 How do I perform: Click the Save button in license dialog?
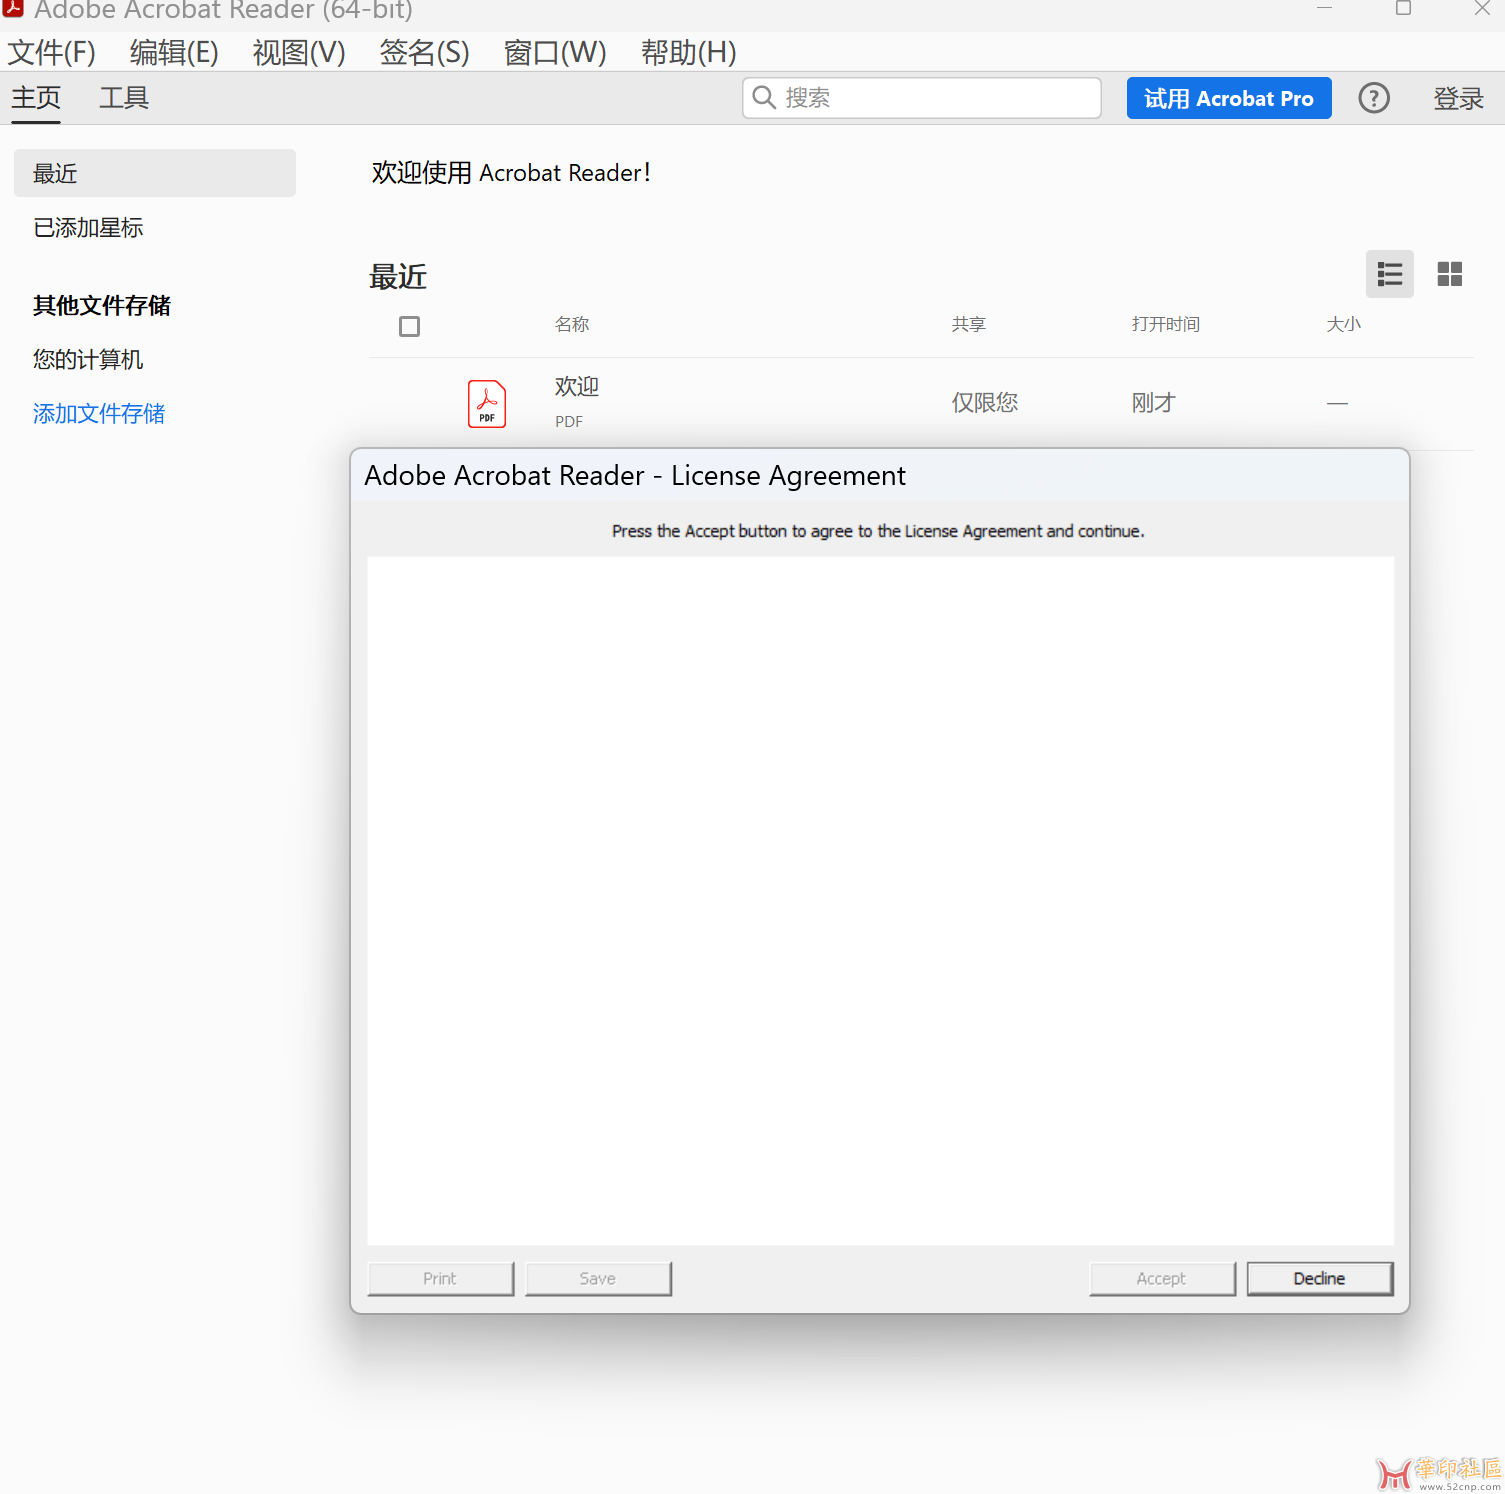598,1279
